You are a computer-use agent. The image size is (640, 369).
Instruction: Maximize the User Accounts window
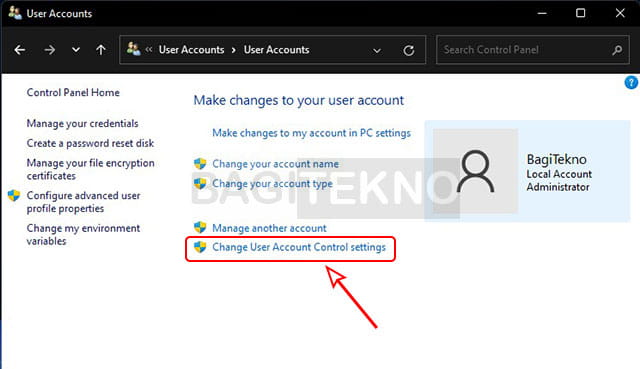(x=580, y=13)
